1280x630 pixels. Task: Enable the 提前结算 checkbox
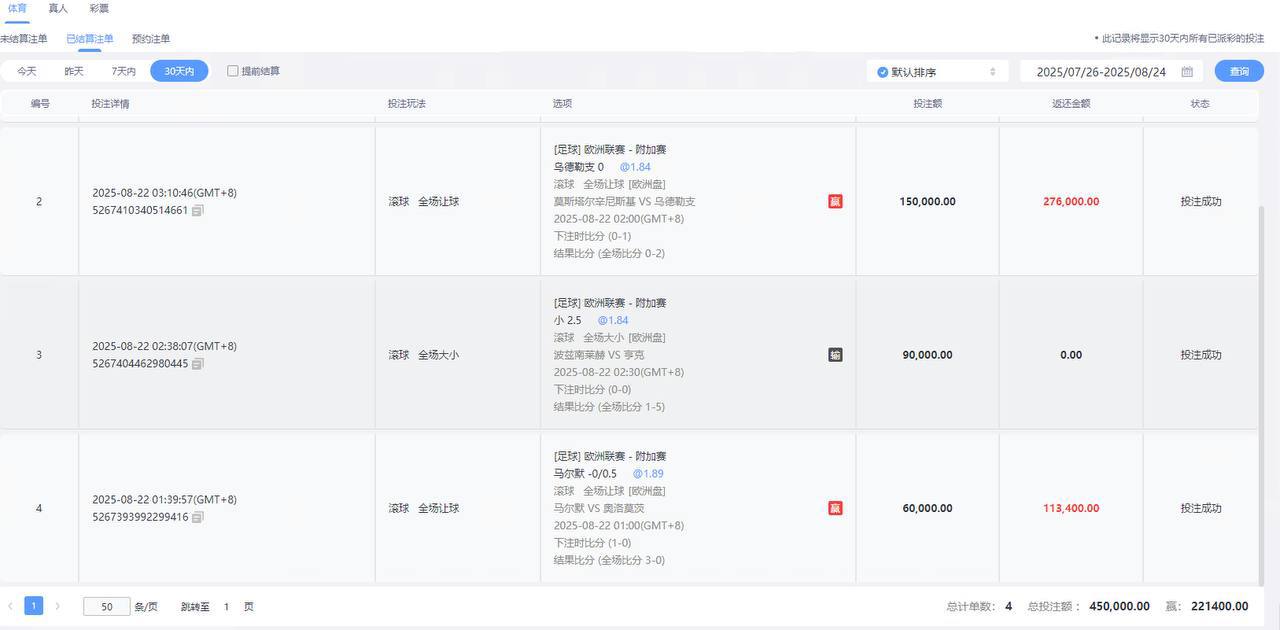coord(233,71)
